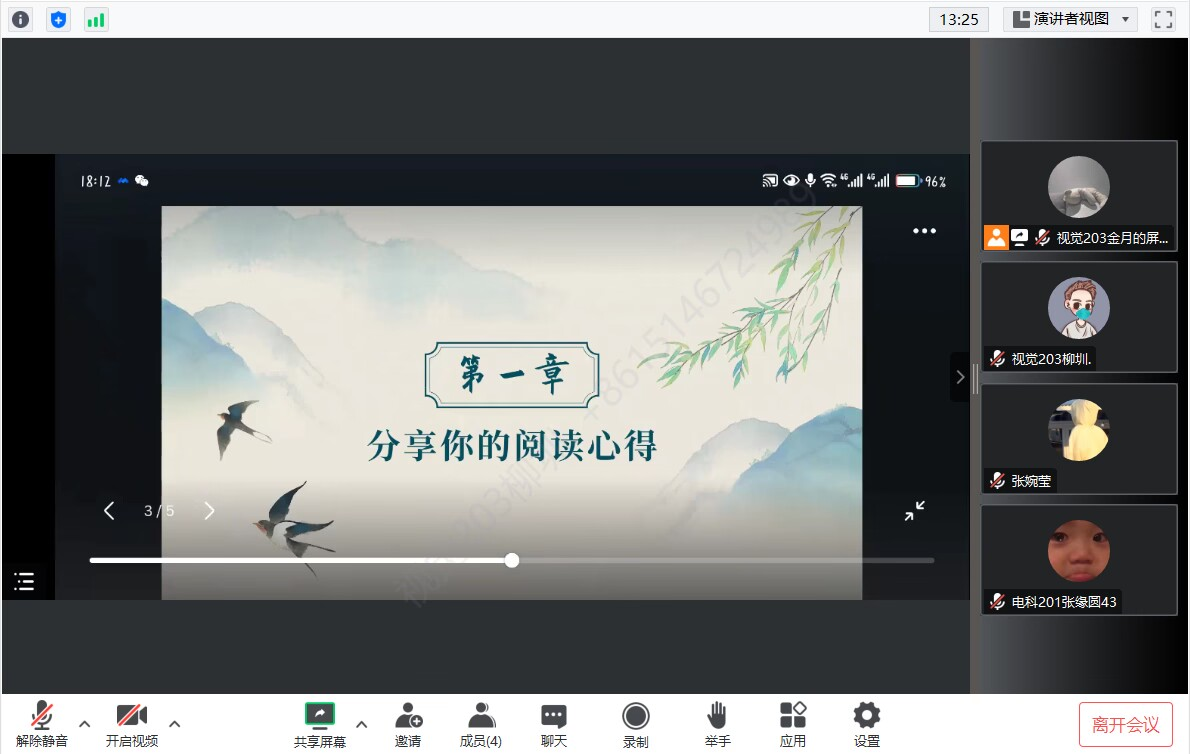Screen dimensions: 1190x754
Task: Enter full screen mode
Action: [x=1163, y=19]
